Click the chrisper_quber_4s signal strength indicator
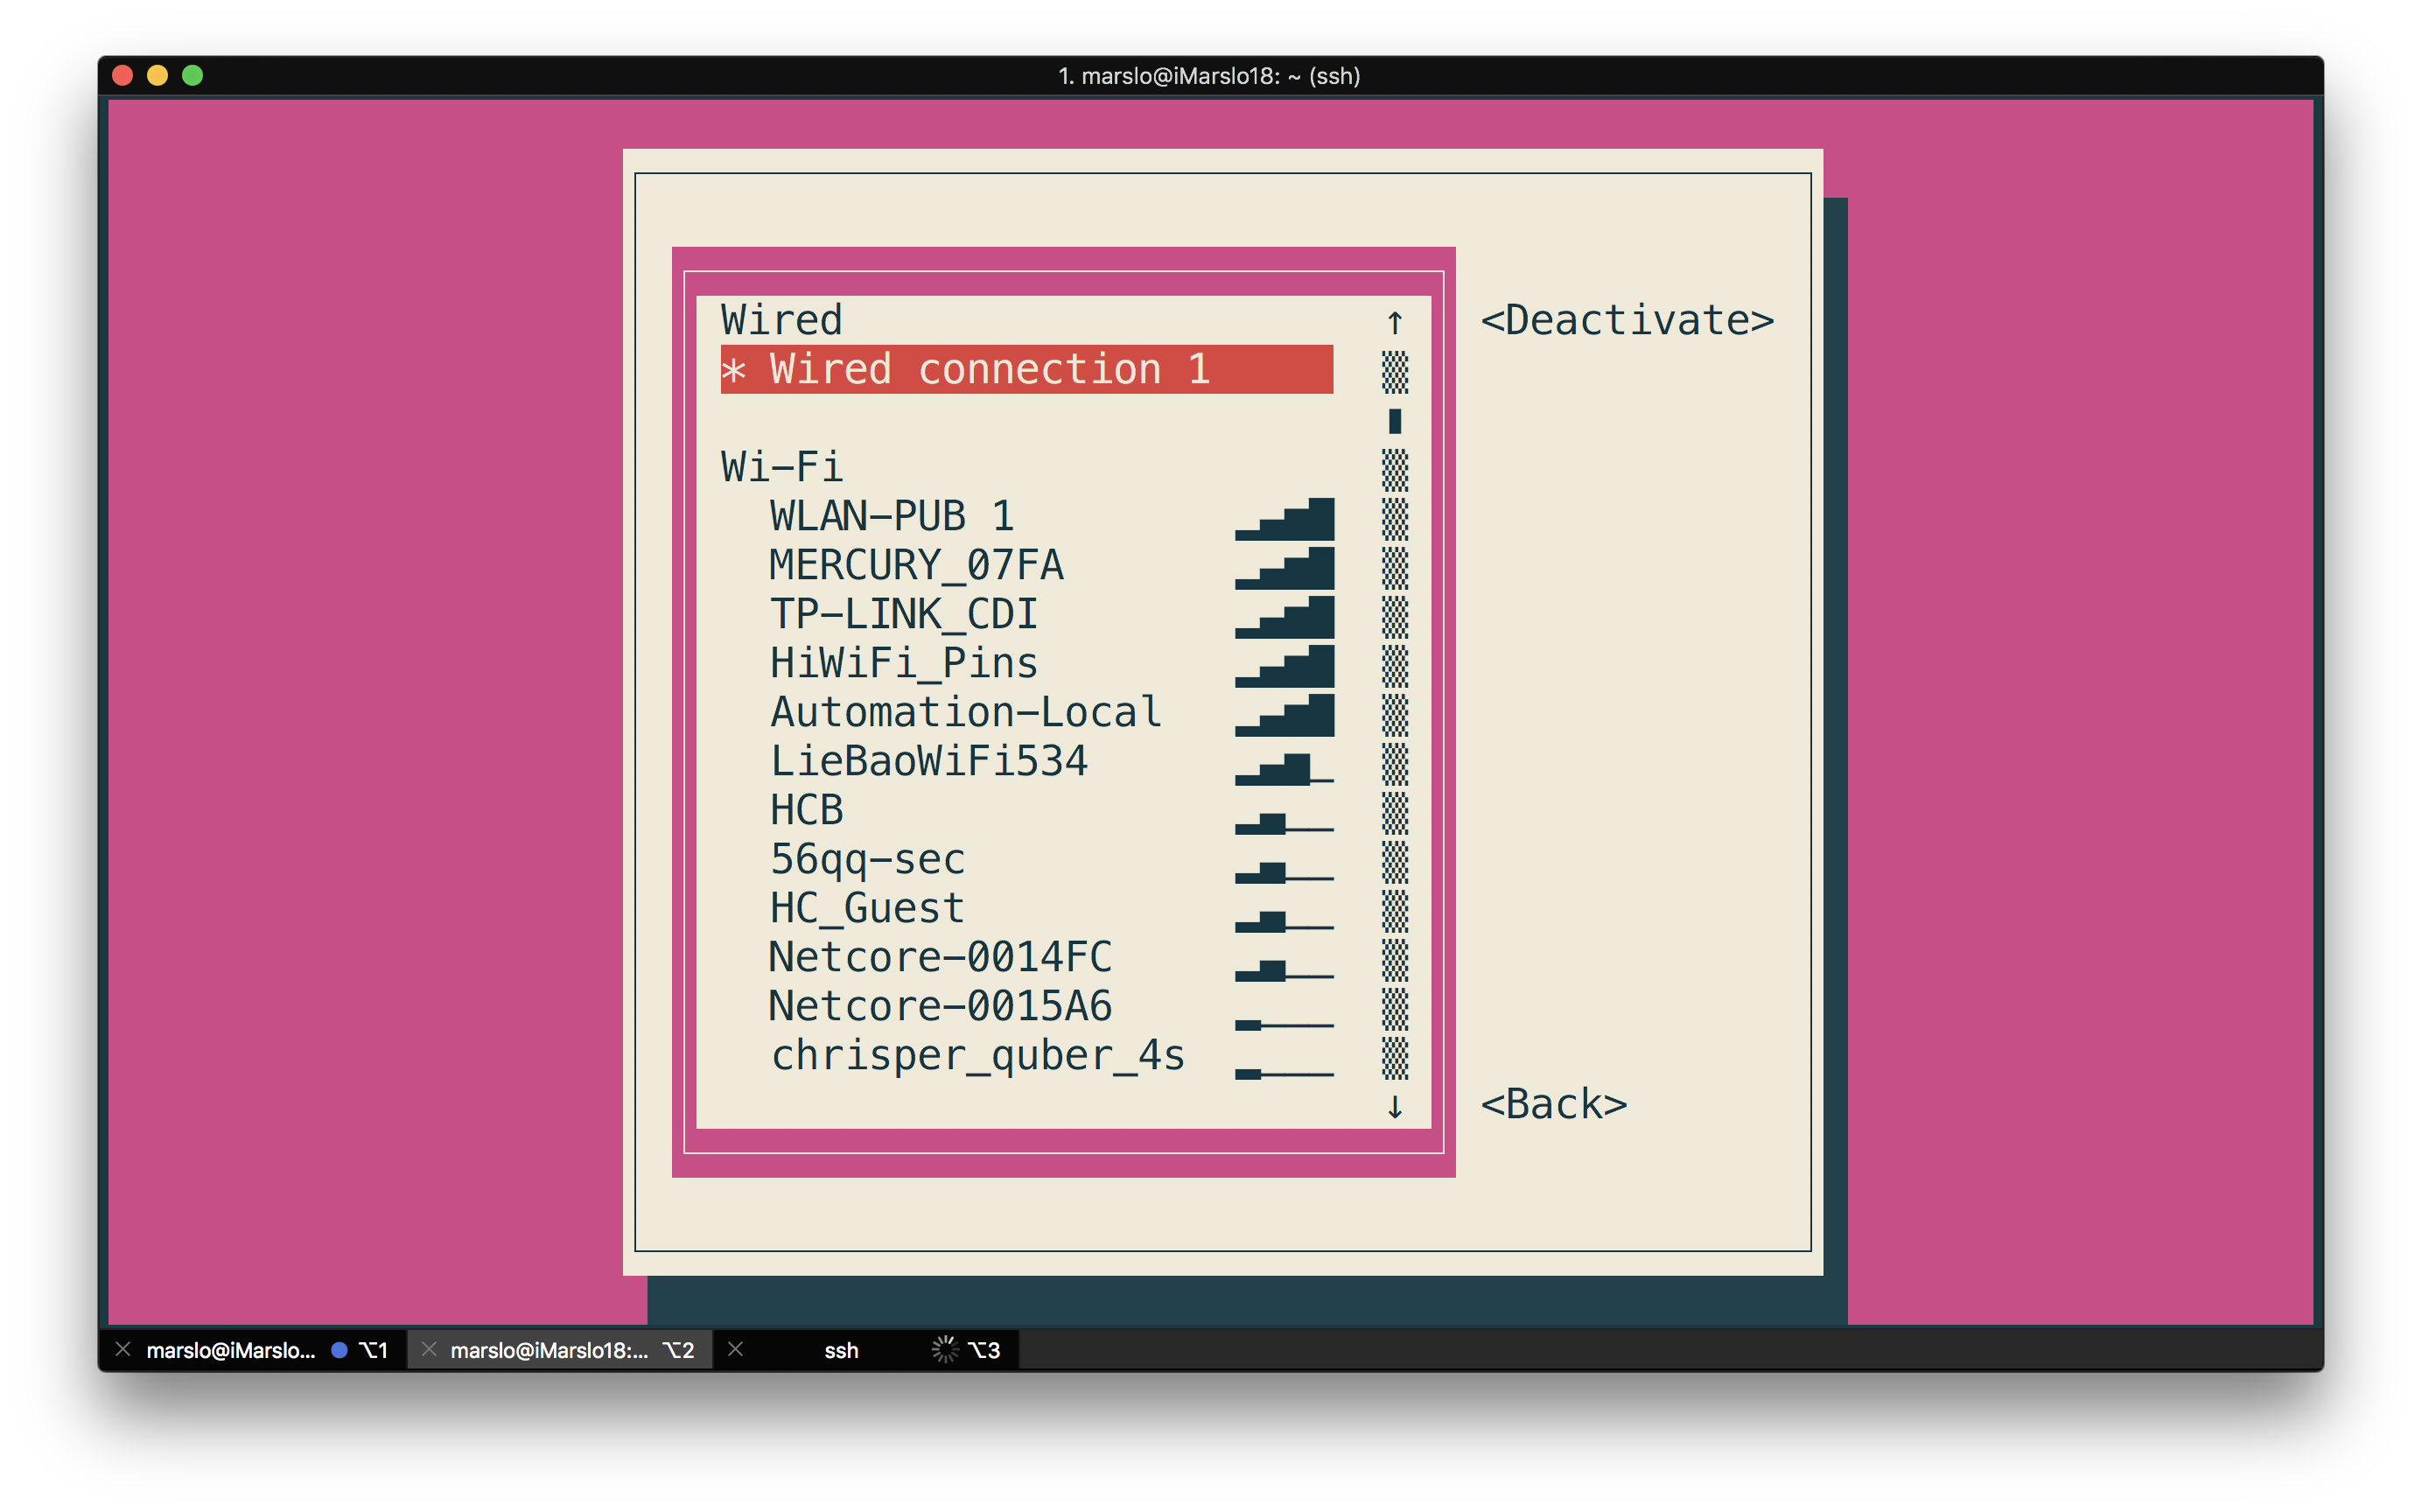 (x=1284, y=1074)
